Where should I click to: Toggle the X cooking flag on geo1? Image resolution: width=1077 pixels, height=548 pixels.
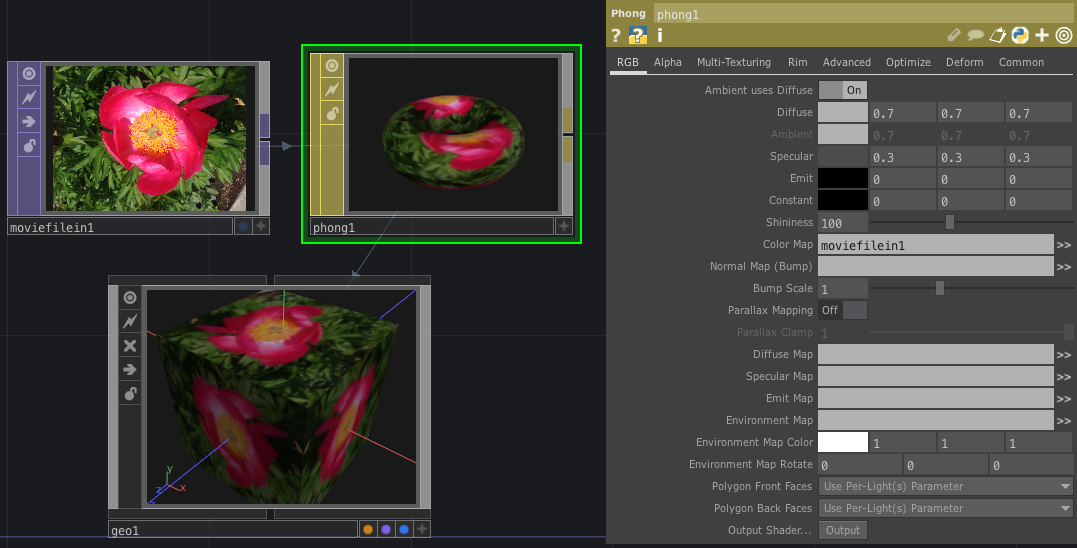[130, 345]
